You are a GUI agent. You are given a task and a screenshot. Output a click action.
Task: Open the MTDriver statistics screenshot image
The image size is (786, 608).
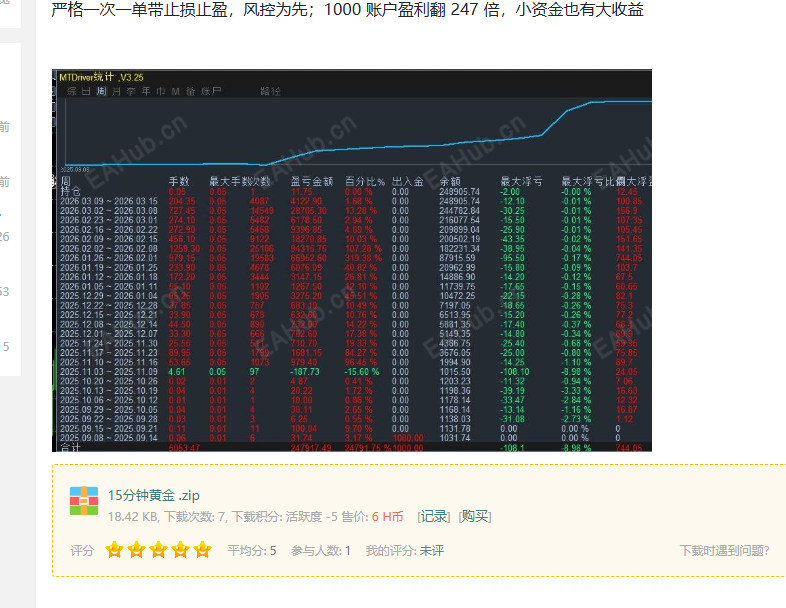(352, 260)
